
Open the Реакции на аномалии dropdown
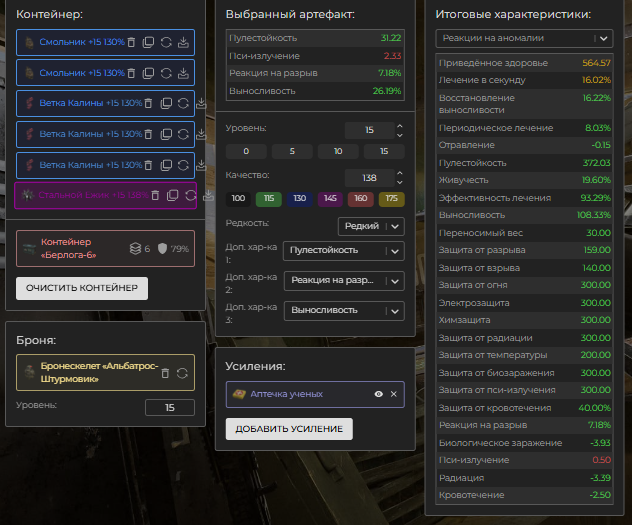[x=524, y=38]
